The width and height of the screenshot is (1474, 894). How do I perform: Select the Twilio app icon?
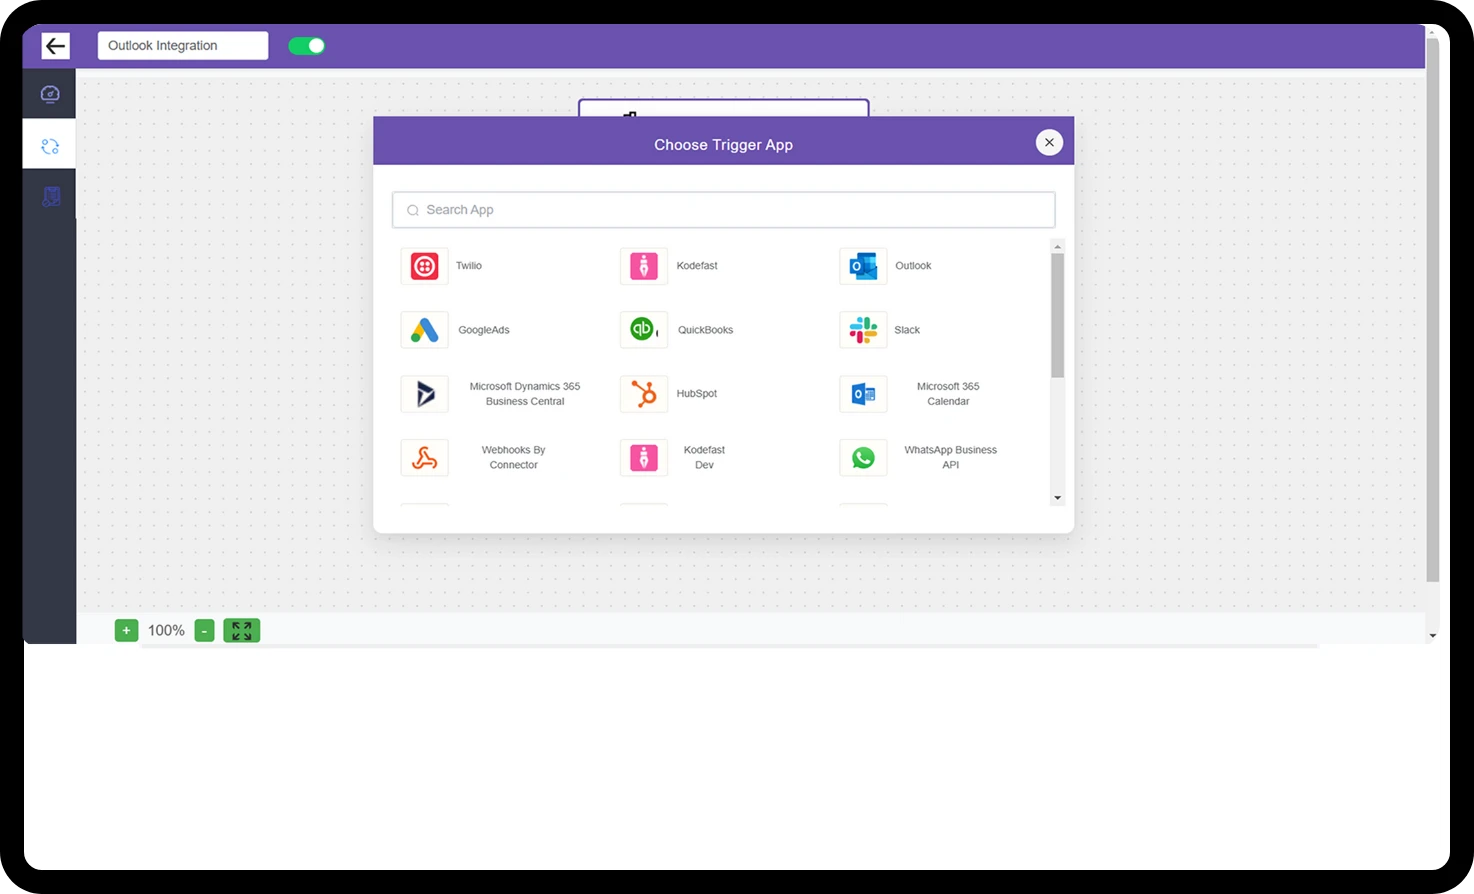click(x=425, y=266)
